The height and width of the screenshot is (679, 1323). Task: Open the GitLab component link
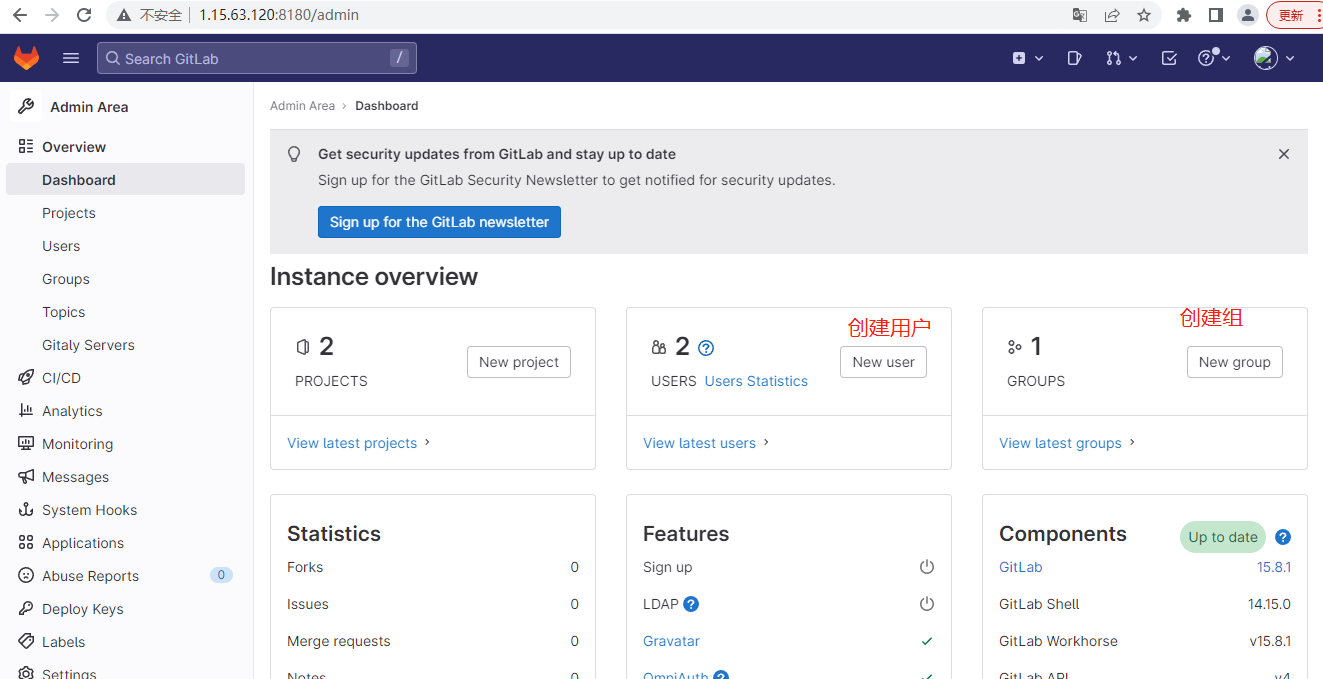tap(1021, 567)
